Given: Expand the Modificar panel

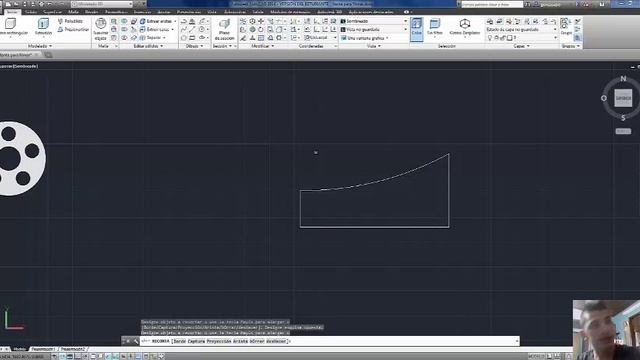Looking at the screenshot, I should coord(262,46).
